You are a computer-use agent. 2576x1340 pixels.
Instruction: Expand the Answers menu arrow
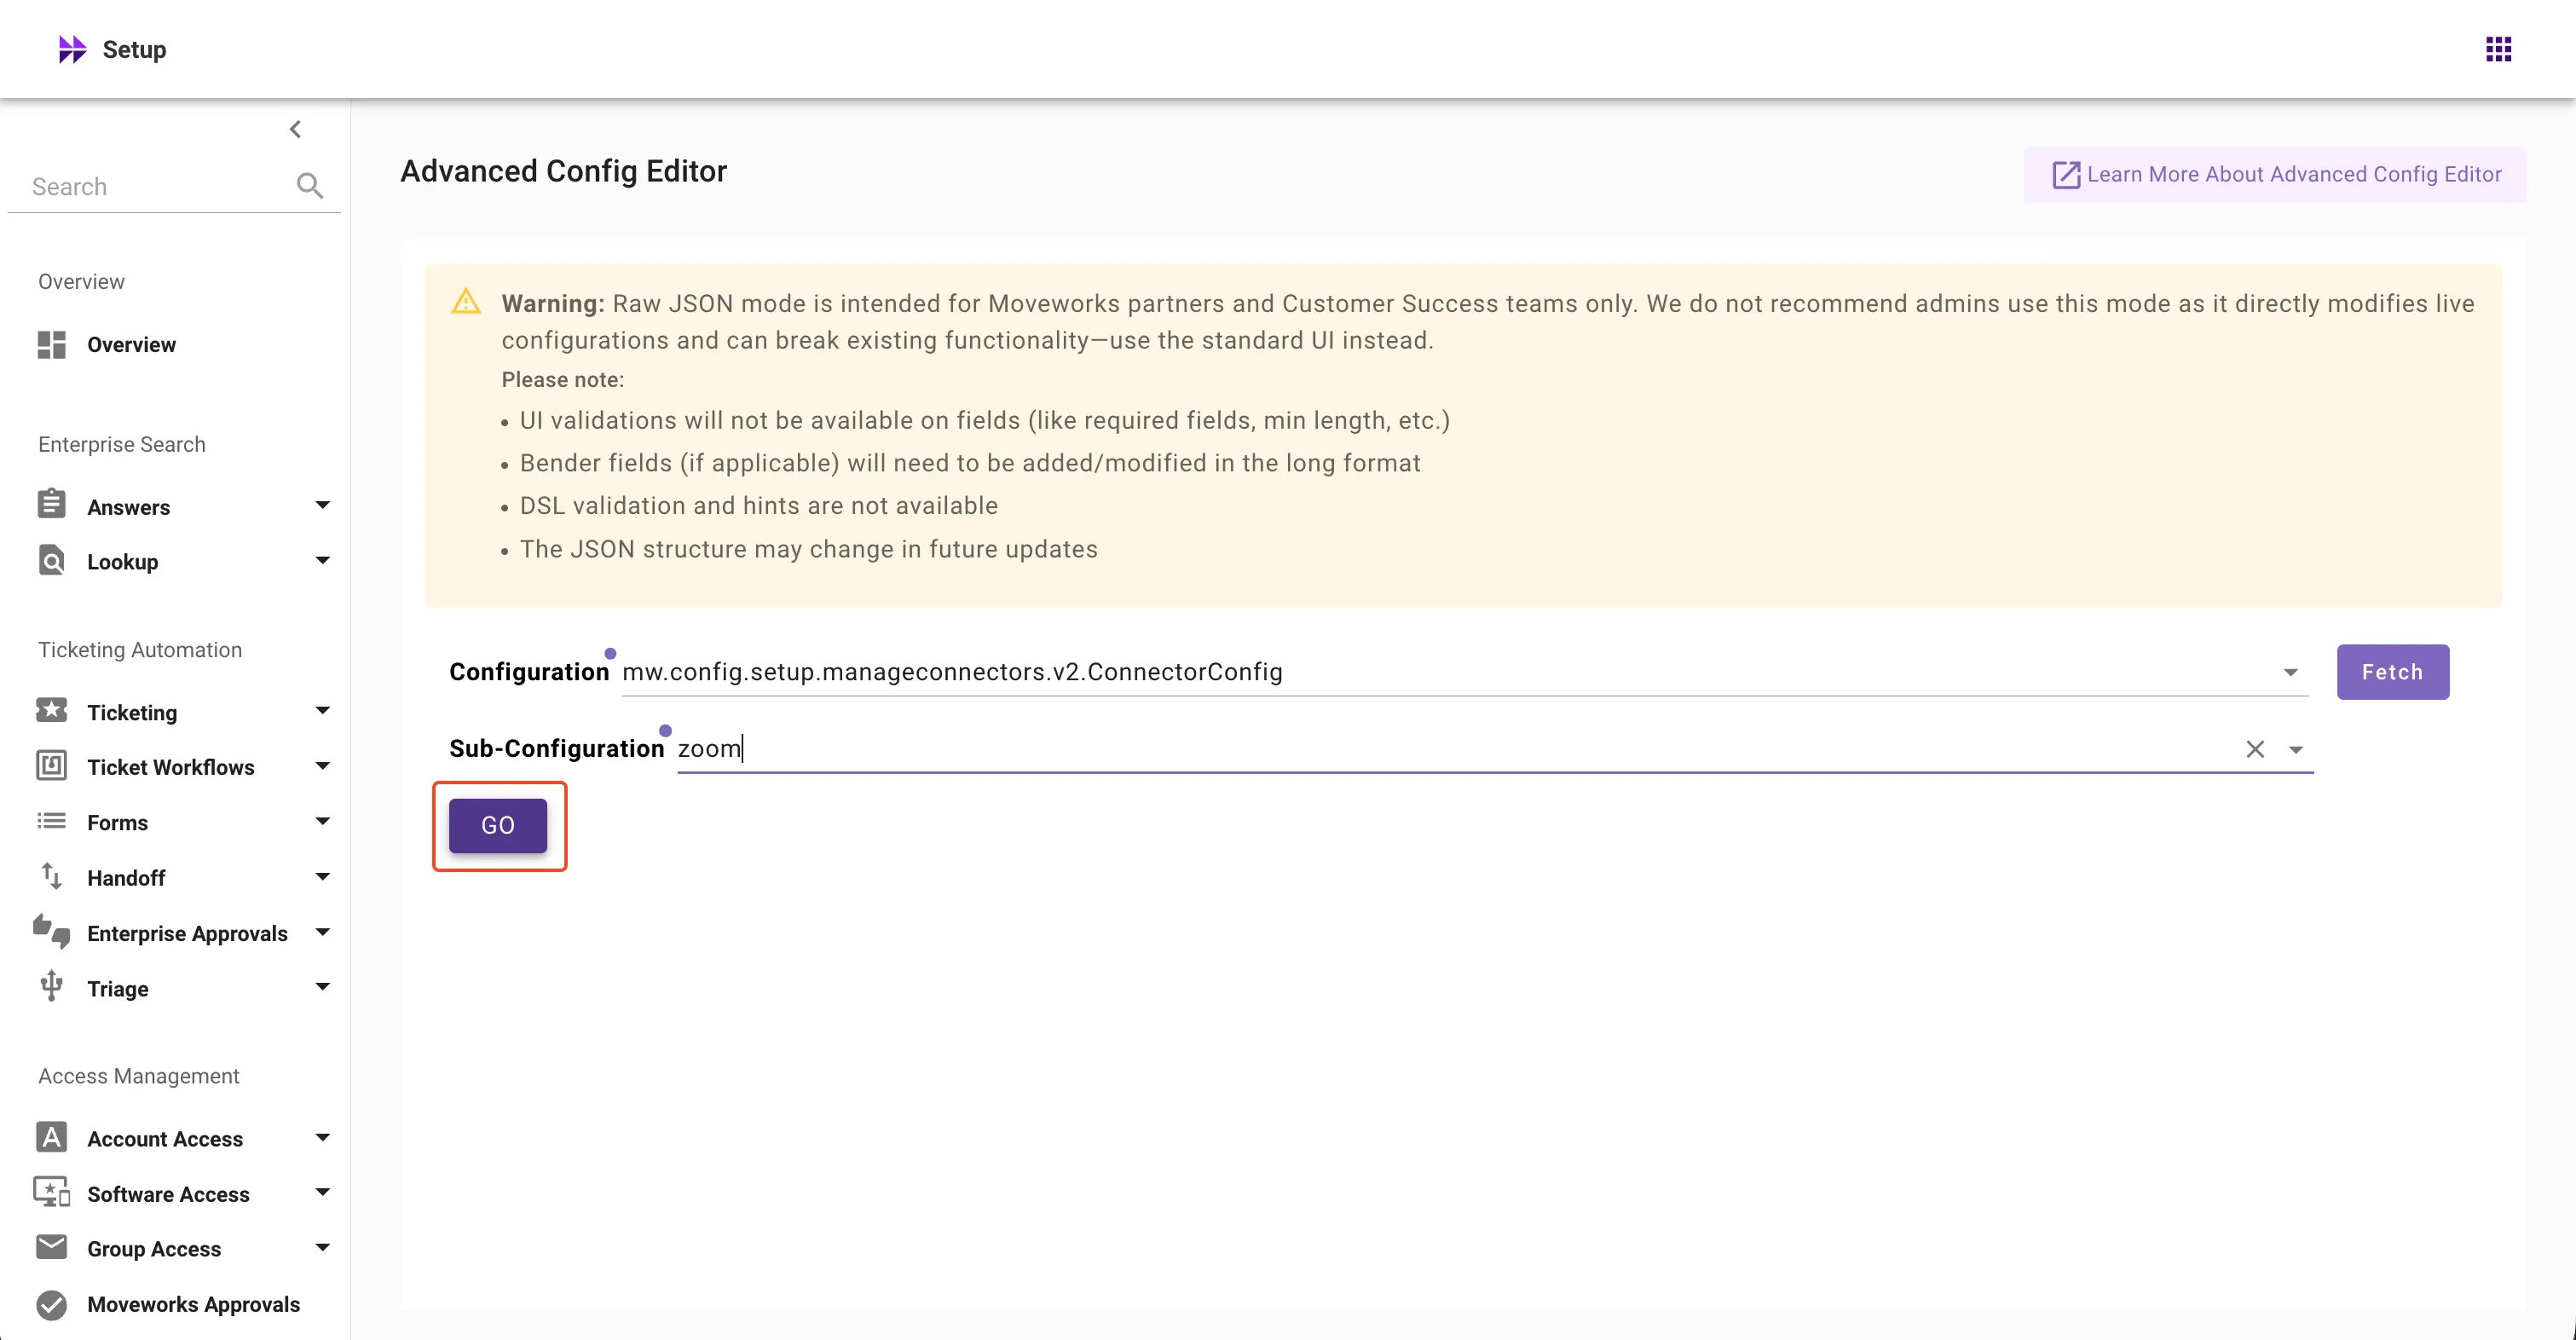coord(322,506)
